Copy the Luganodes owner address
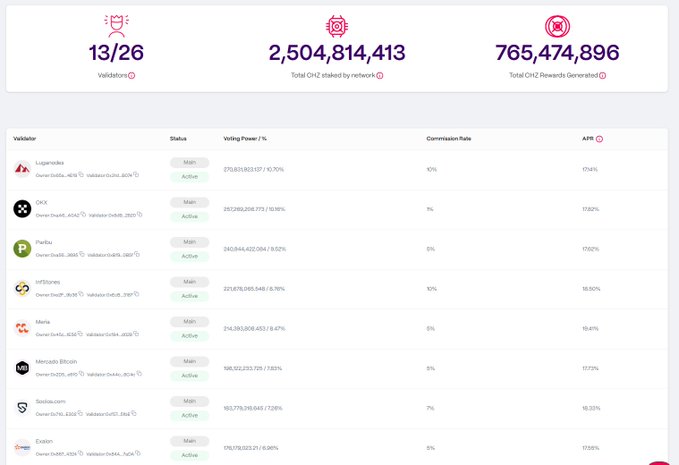Screen dimensions: 679x465 pyautogui.click(x=82, y=175)
